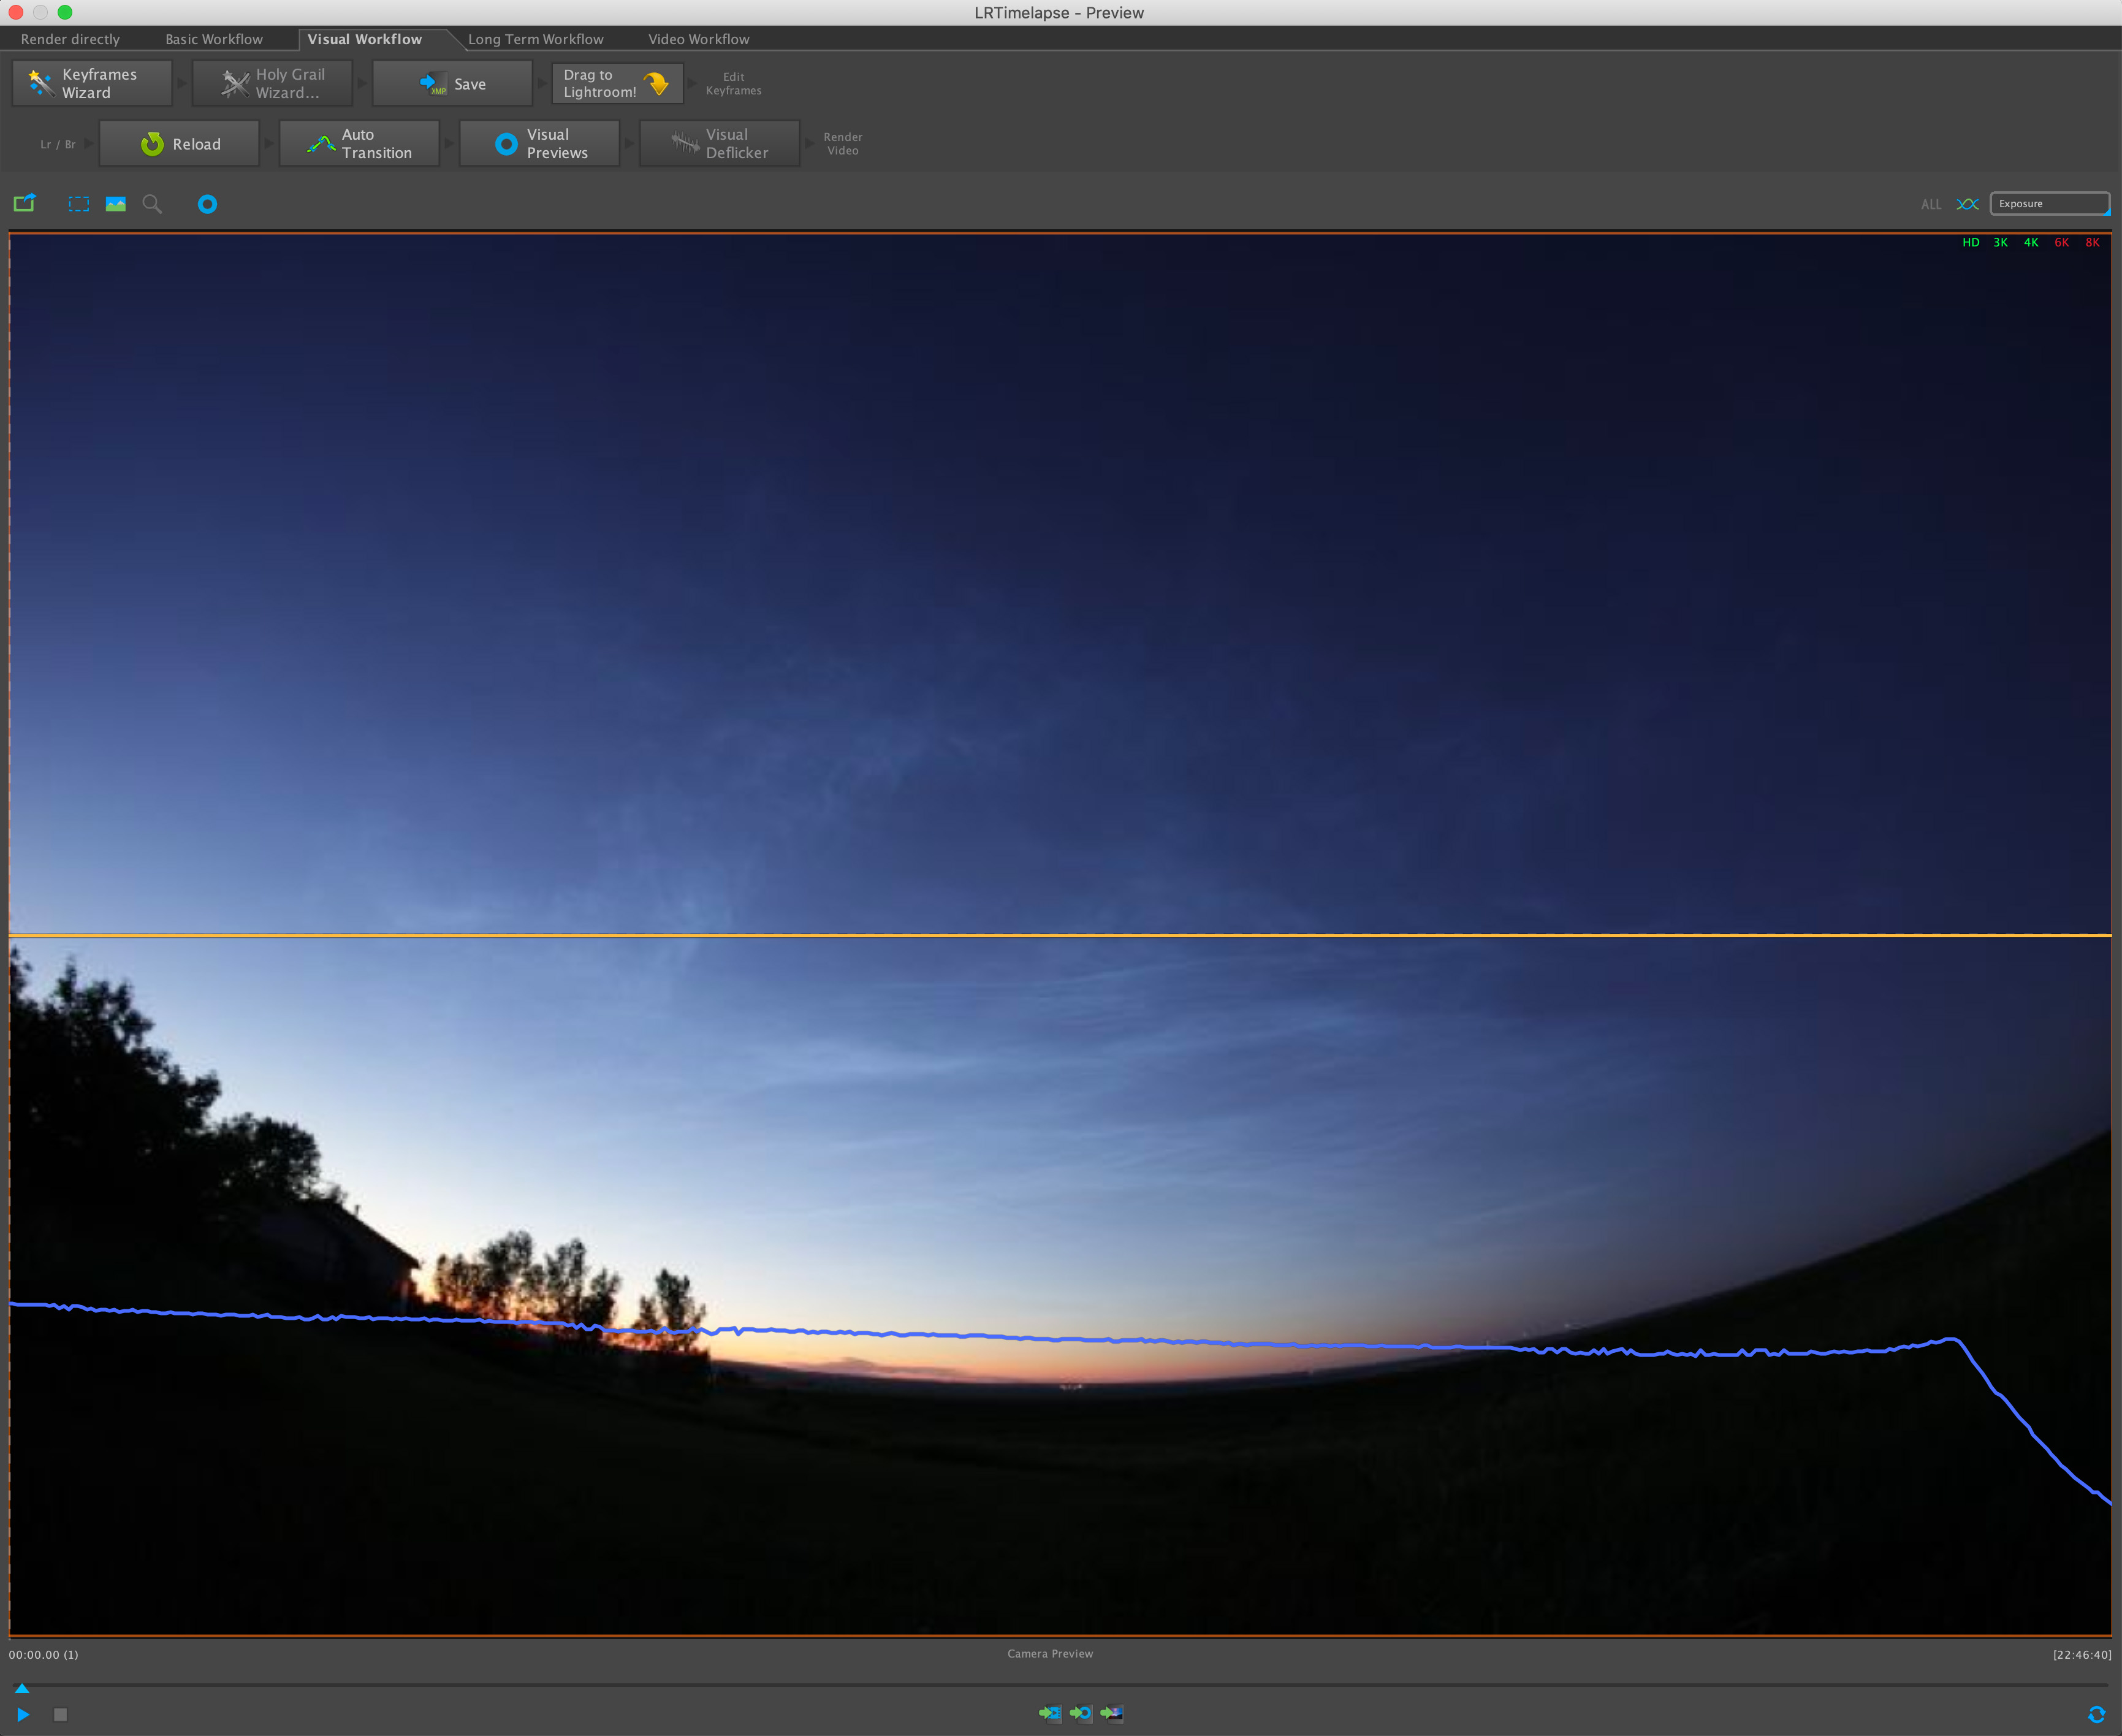Click the landscape image preview icon
The height and width of the screenshot is (1736, 2122).
point(116,204)
